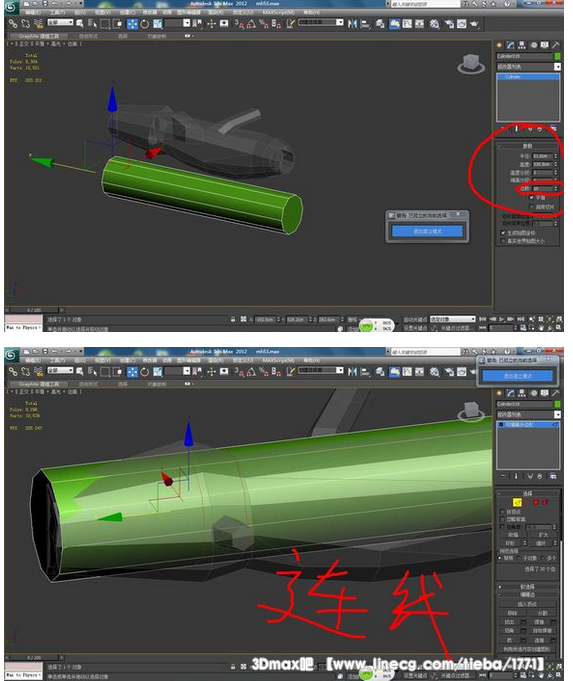Collapse 编辑边 rollout in bottom panel

click(x=527, y=594)
